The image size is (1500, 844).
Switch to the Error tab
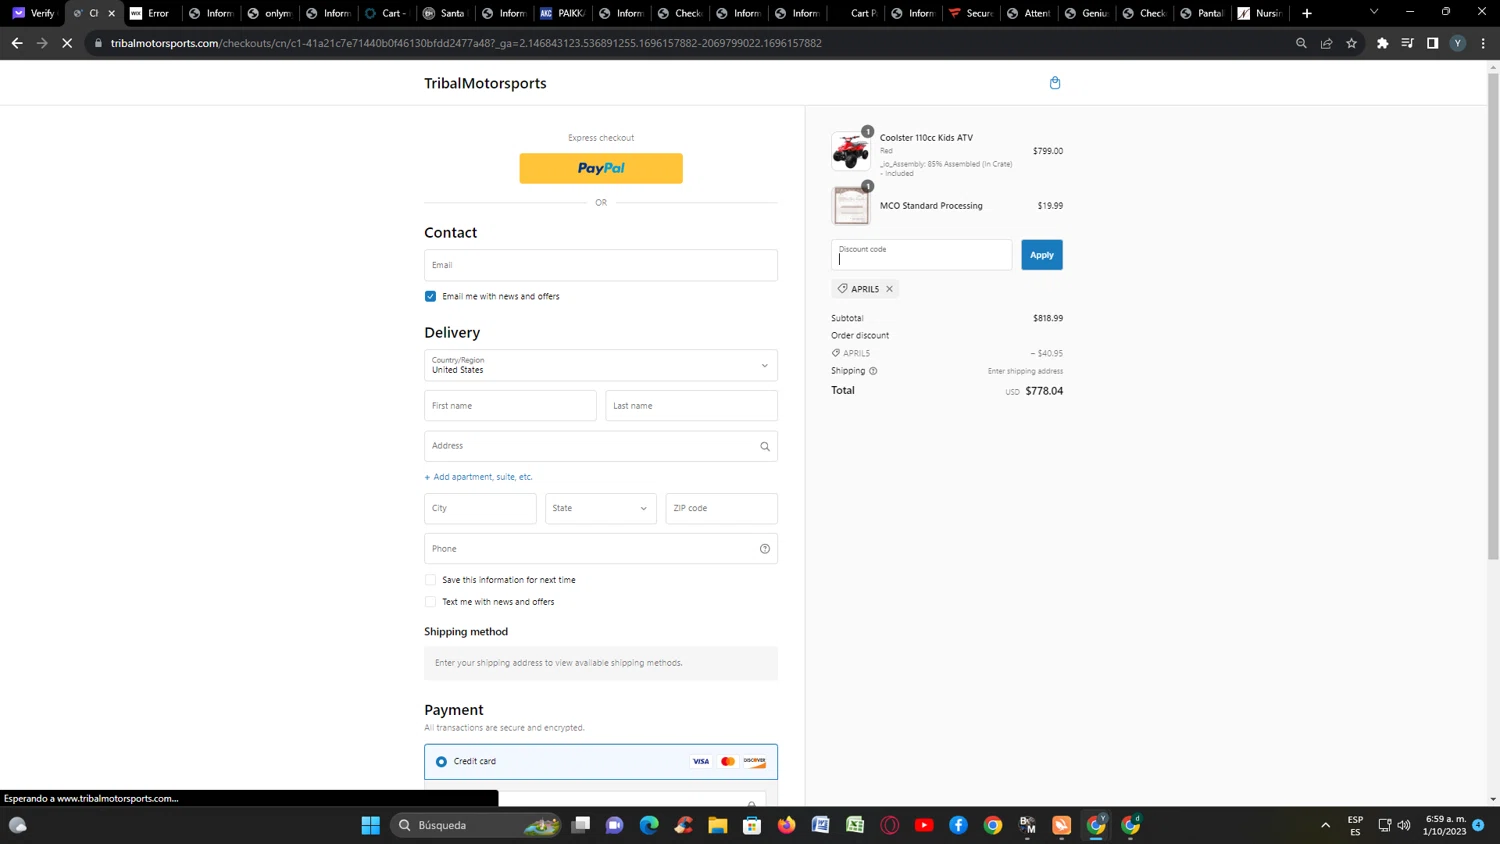click(x=151, y=13)
